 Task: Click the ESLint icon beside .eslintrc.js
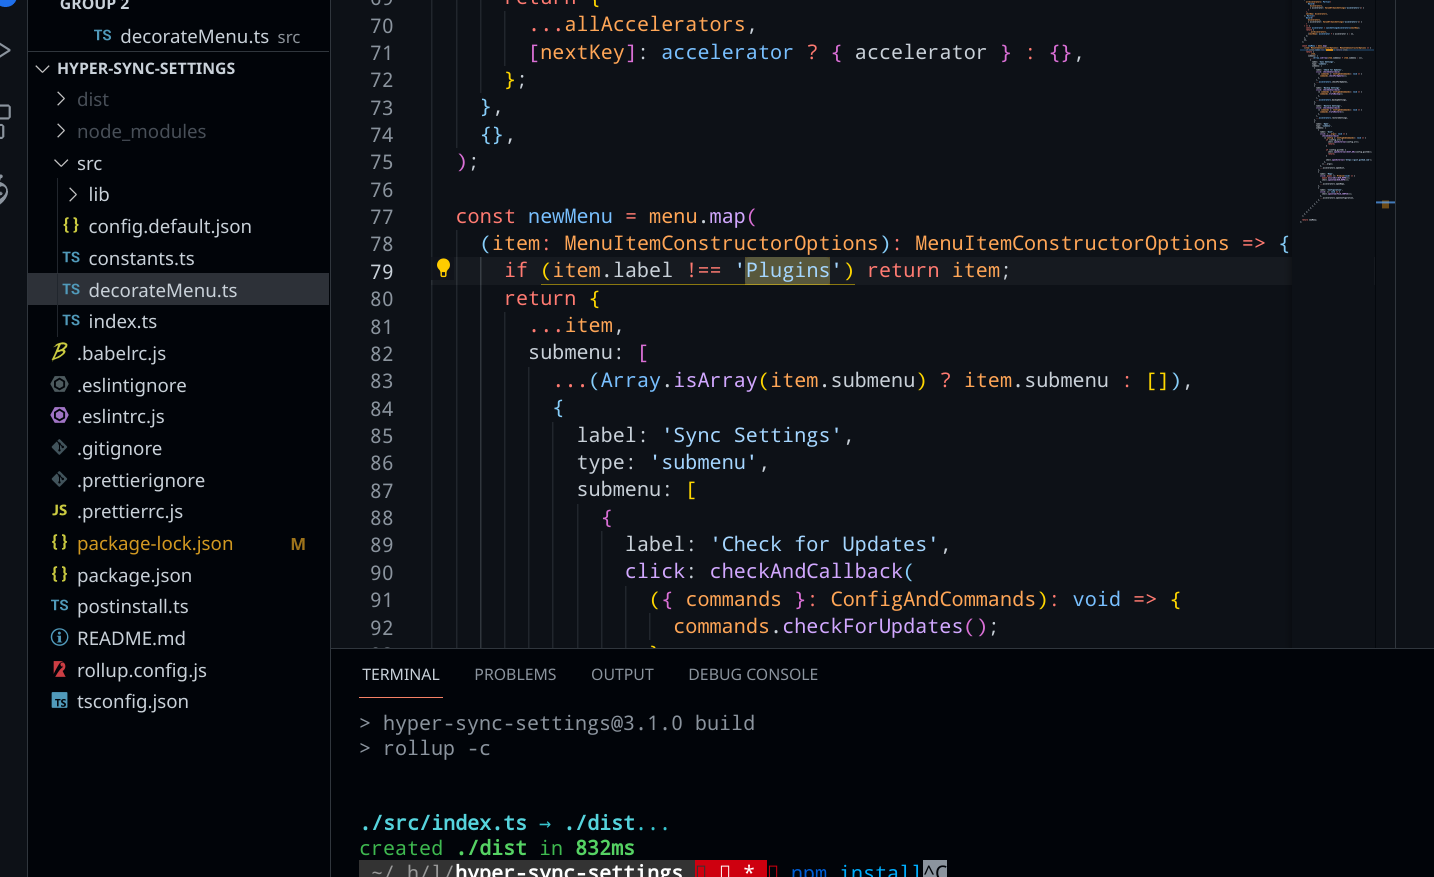(x=59, y=416)
